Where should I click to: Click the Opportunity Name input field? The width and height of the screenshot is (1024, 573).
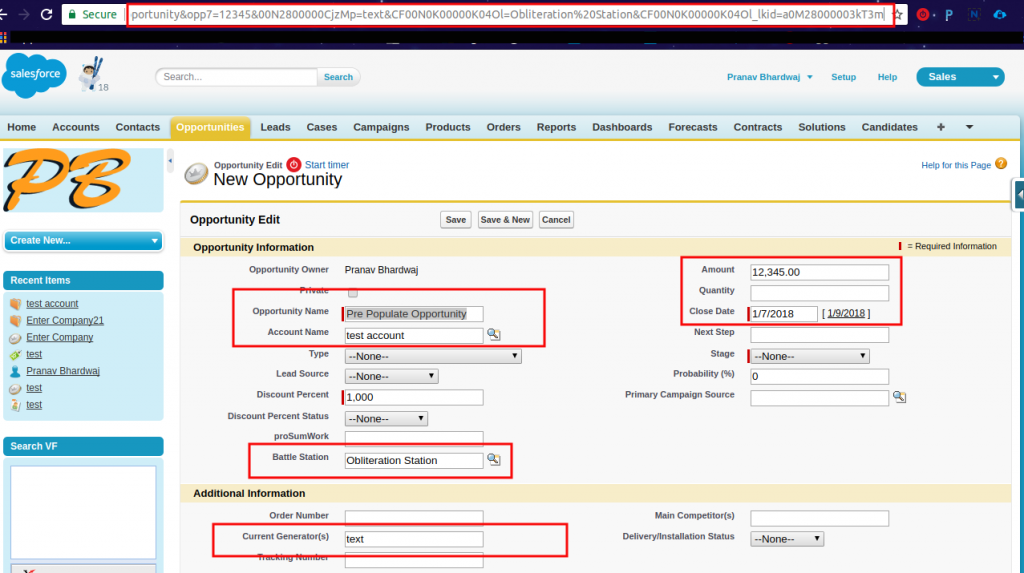coord(414,314)
